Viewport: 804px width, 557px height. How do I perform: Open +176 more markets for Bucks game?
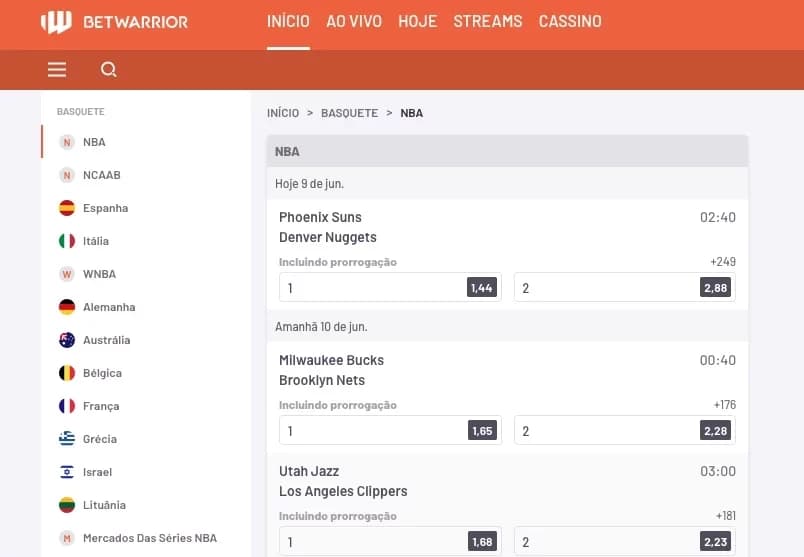point(725,405)
